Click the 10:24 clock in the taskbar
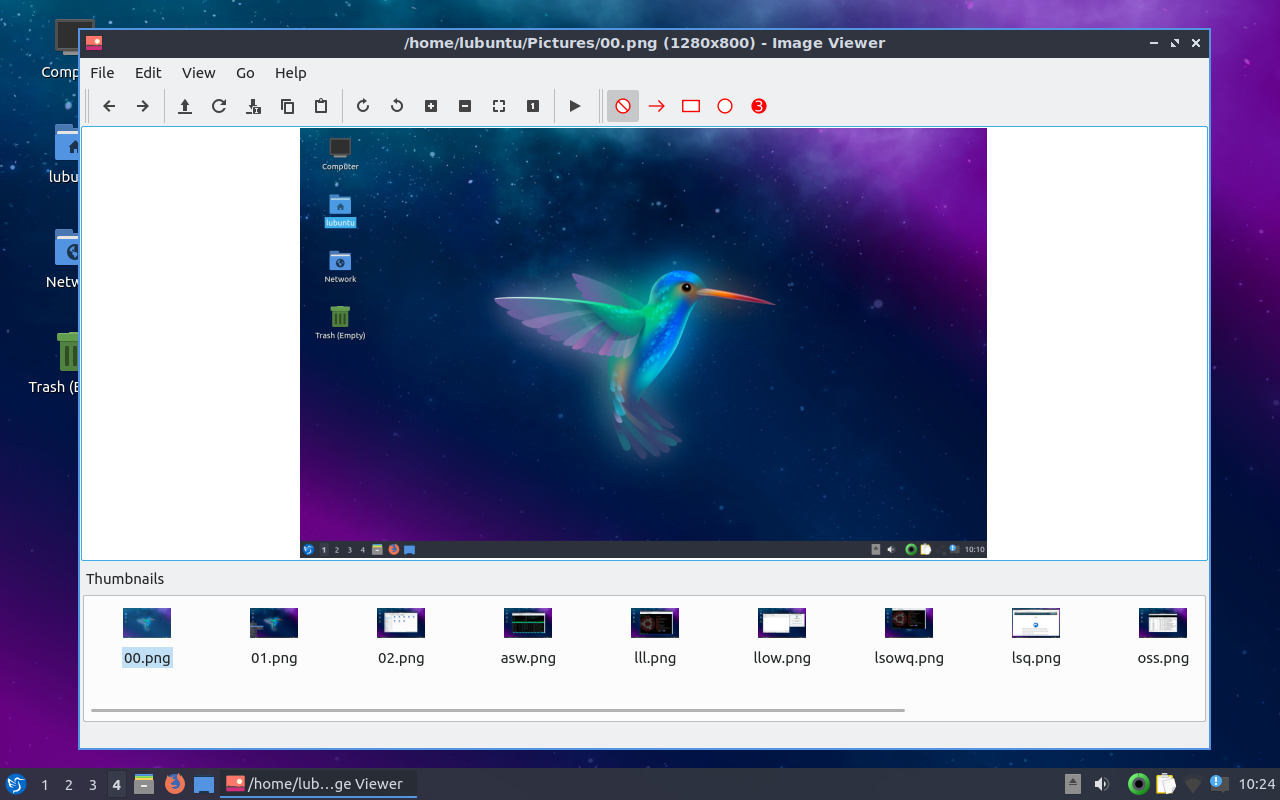The width and height of the screenshot is (1280, 800). pos(1257,784)
